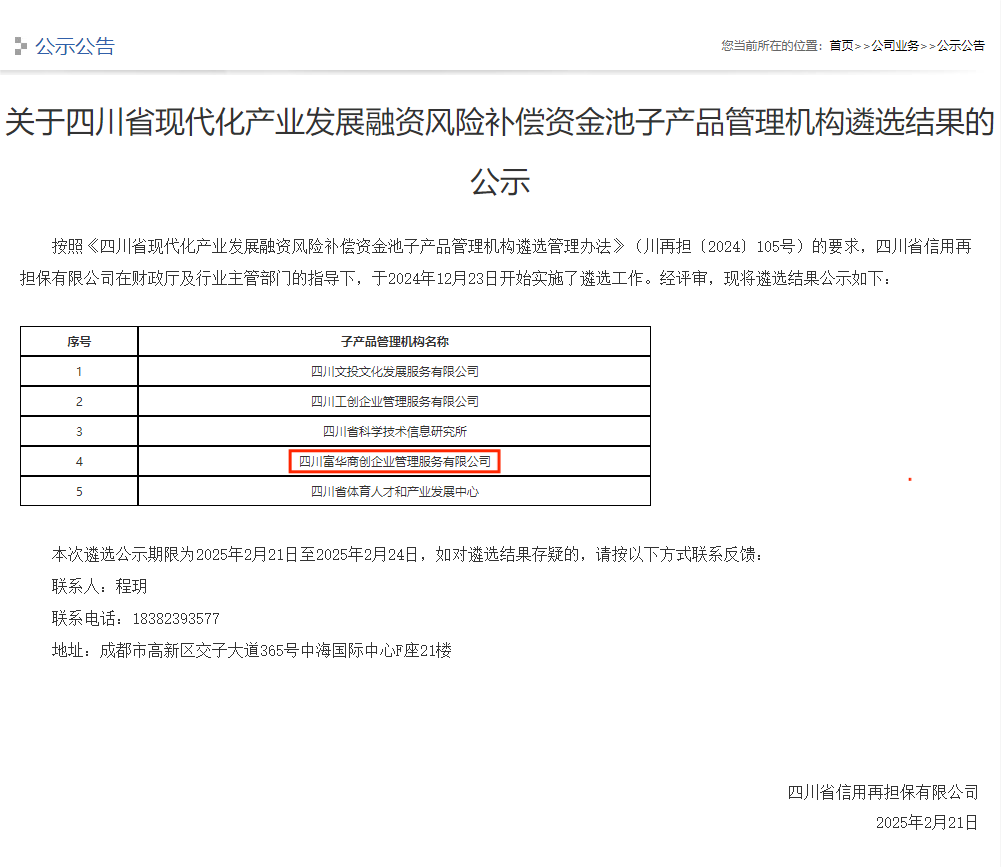1001x867 pixels.
Task: Select the 子产品管理机构名称 table header
Action: click(395, 342)
